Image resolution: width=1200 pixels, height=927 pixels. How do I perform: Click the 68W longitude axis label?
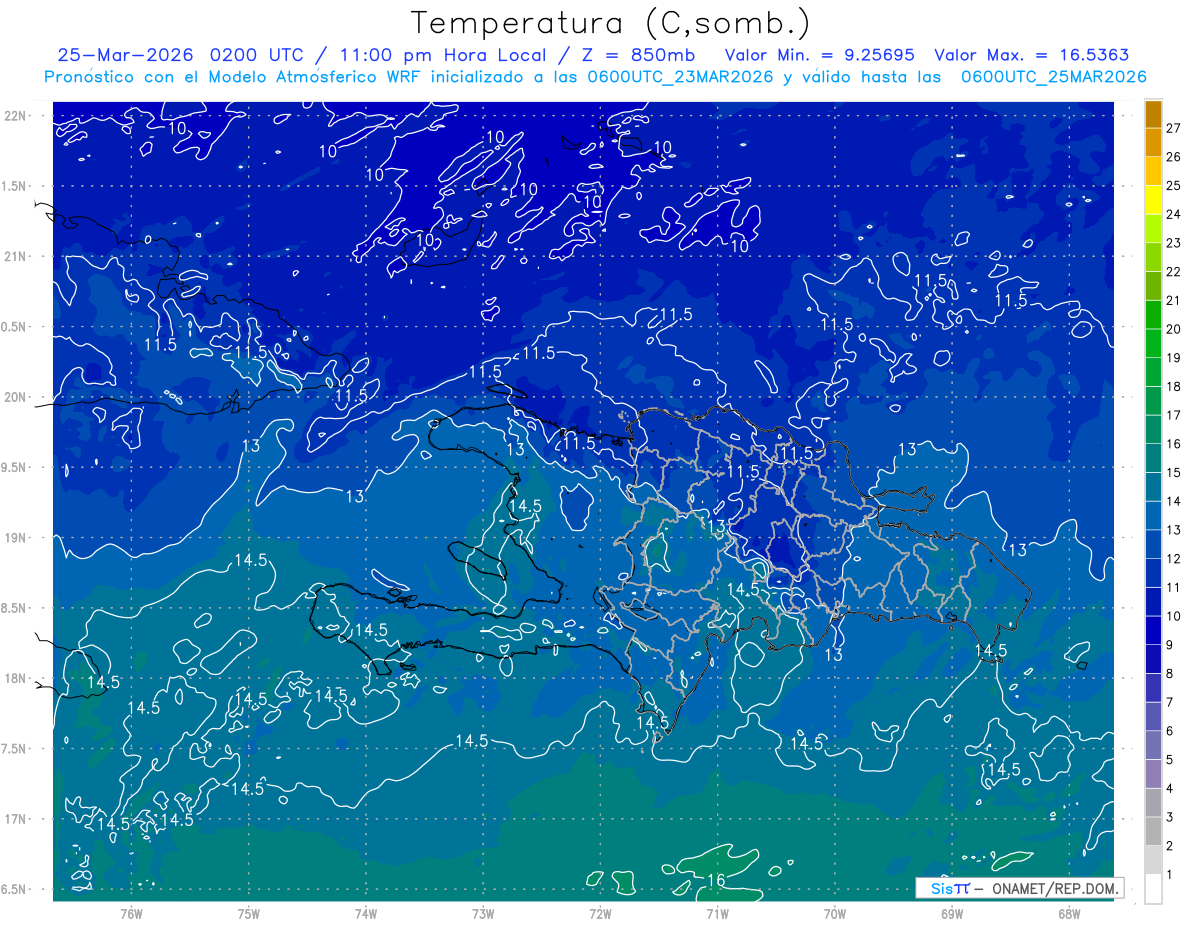(x=1069, y=913)
